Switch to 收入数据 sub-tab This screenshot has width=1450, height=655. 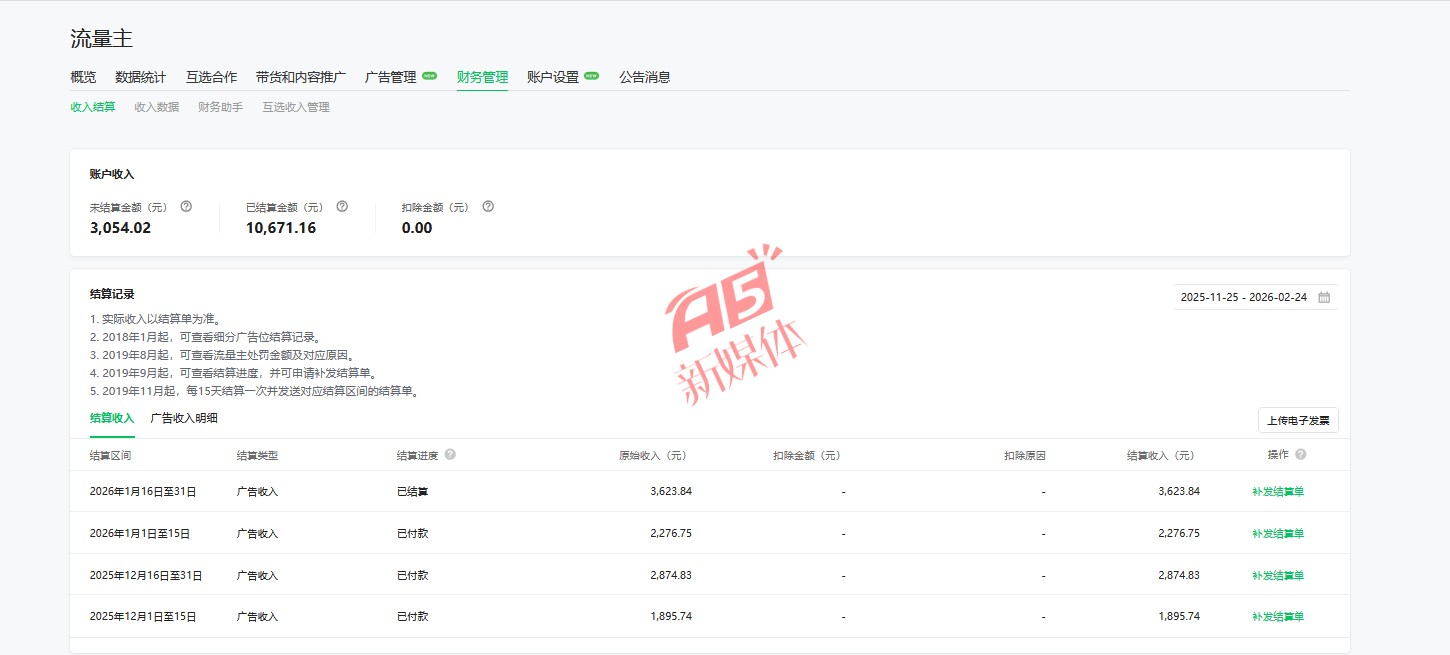157,107
